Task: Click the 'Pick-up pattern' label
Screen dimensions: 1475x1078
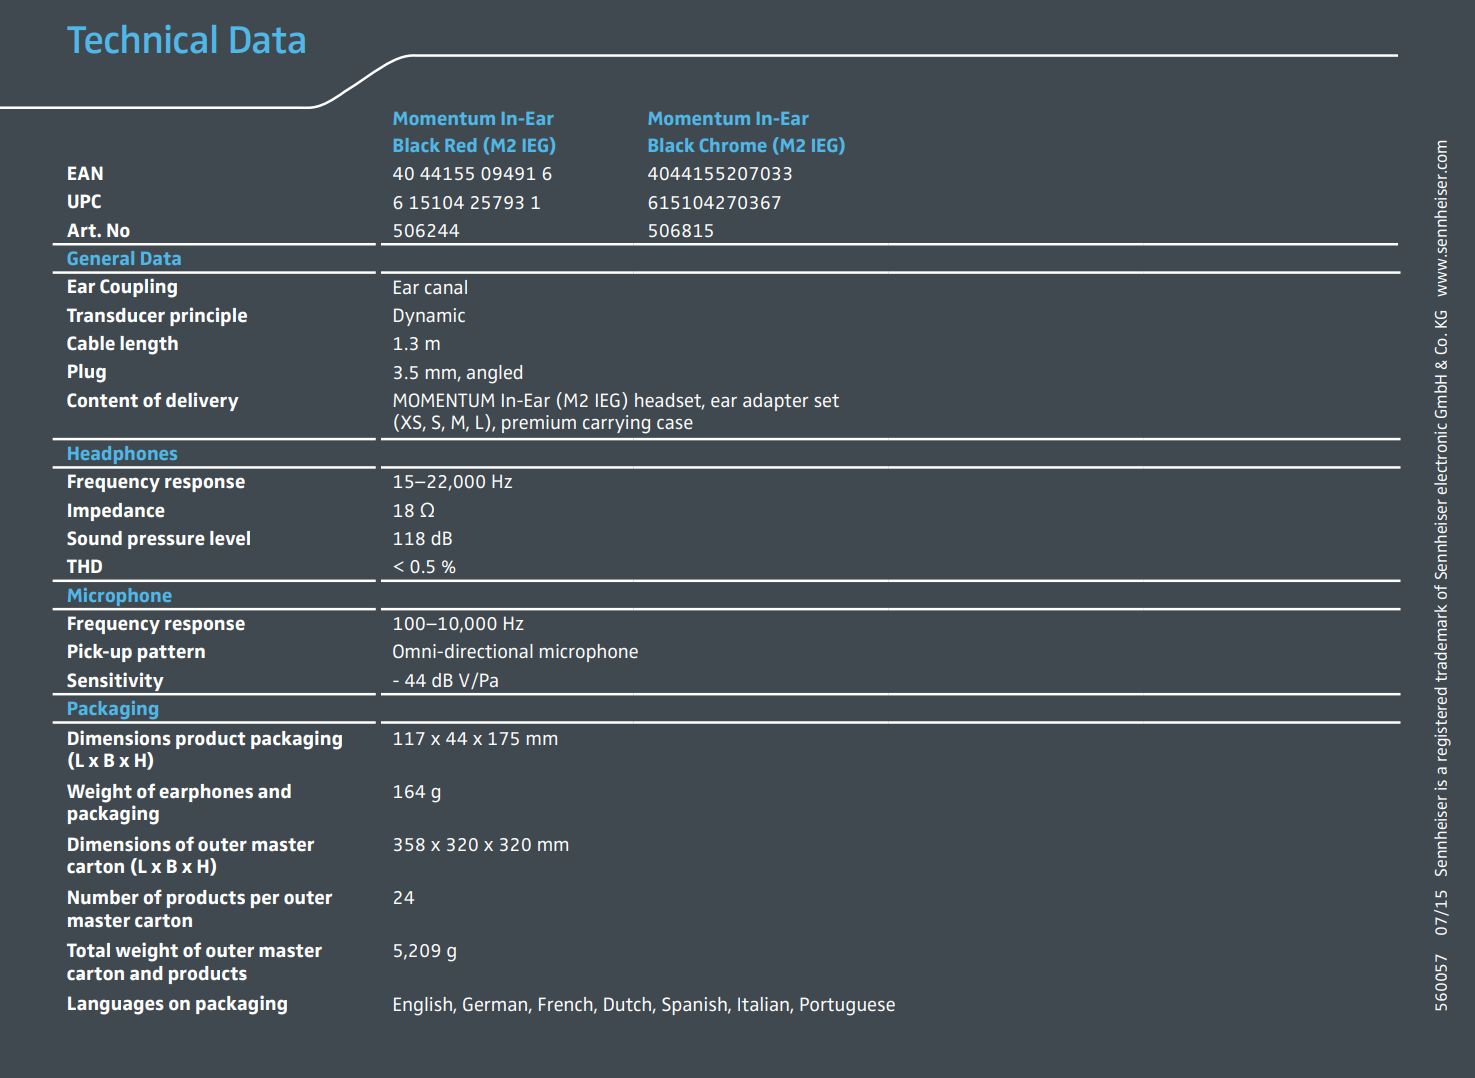Action: coord(136,652)
